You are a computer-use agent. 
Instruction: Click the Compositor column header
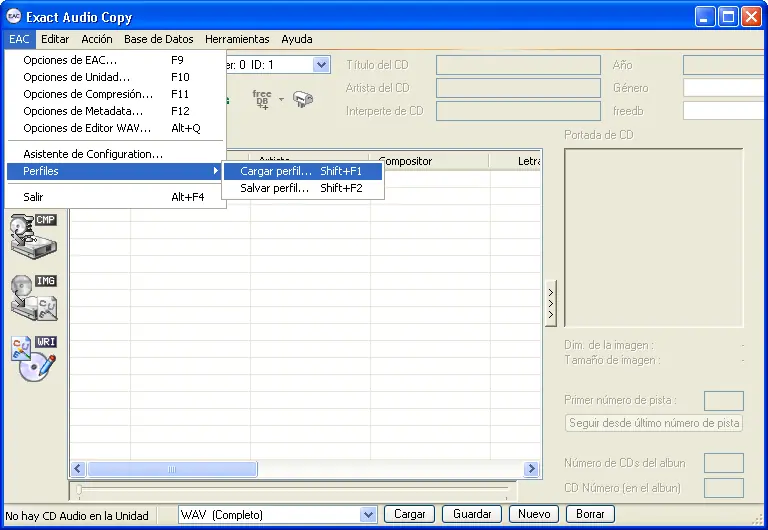[430, 161]
